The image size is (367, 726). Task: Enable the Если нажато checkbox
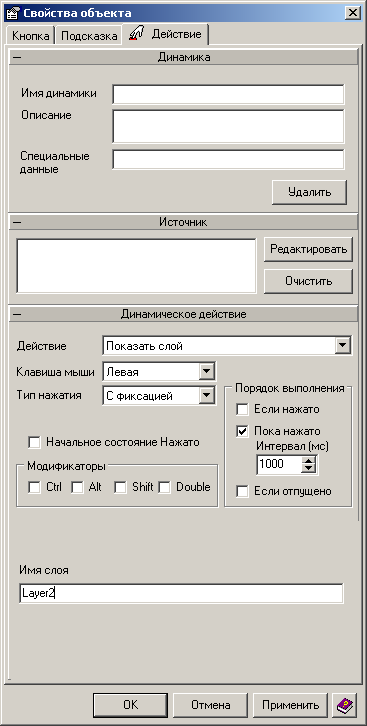[x=242, y=409]
